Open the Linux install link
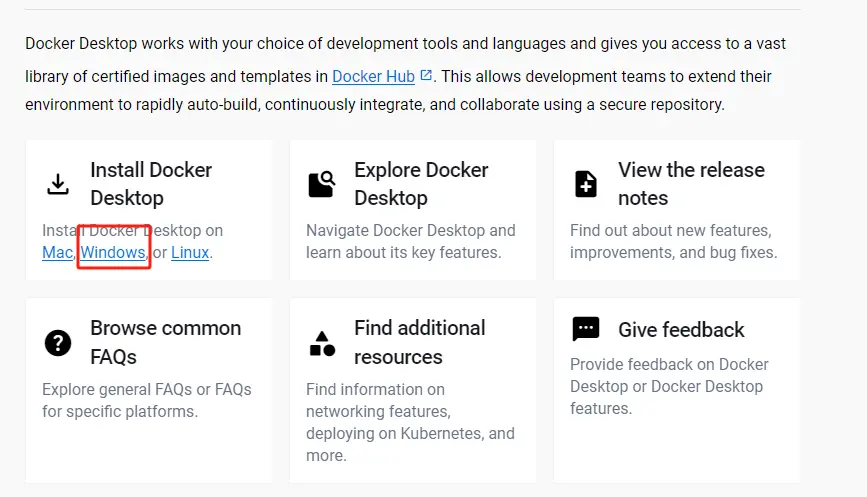 190,253
